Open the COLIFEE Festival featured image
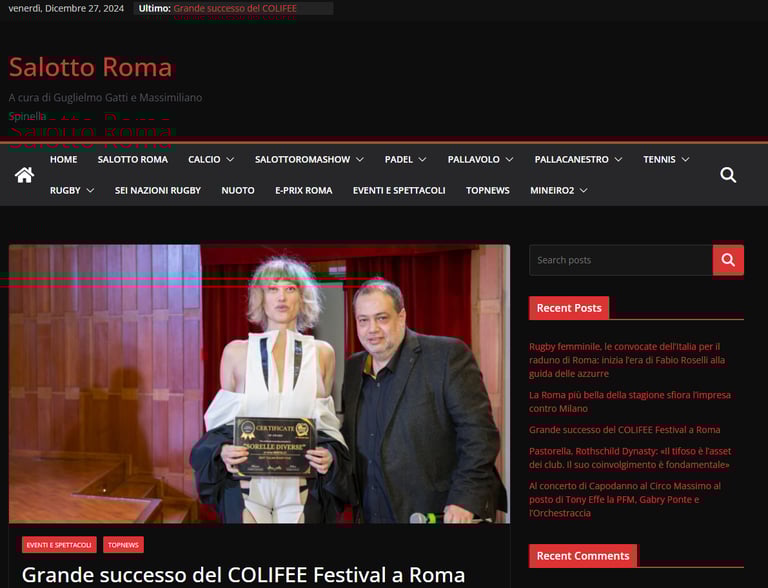Screen dimensions: 768x588 click(x=259, y=384)
